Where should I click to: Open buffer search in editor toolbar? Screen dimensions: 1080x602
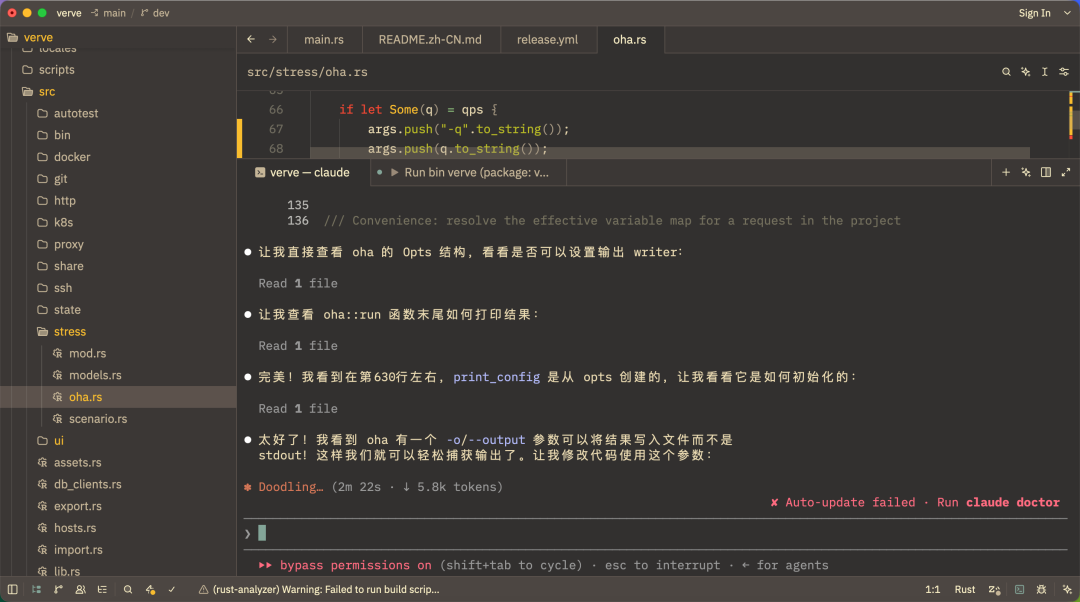[1006, 72]
